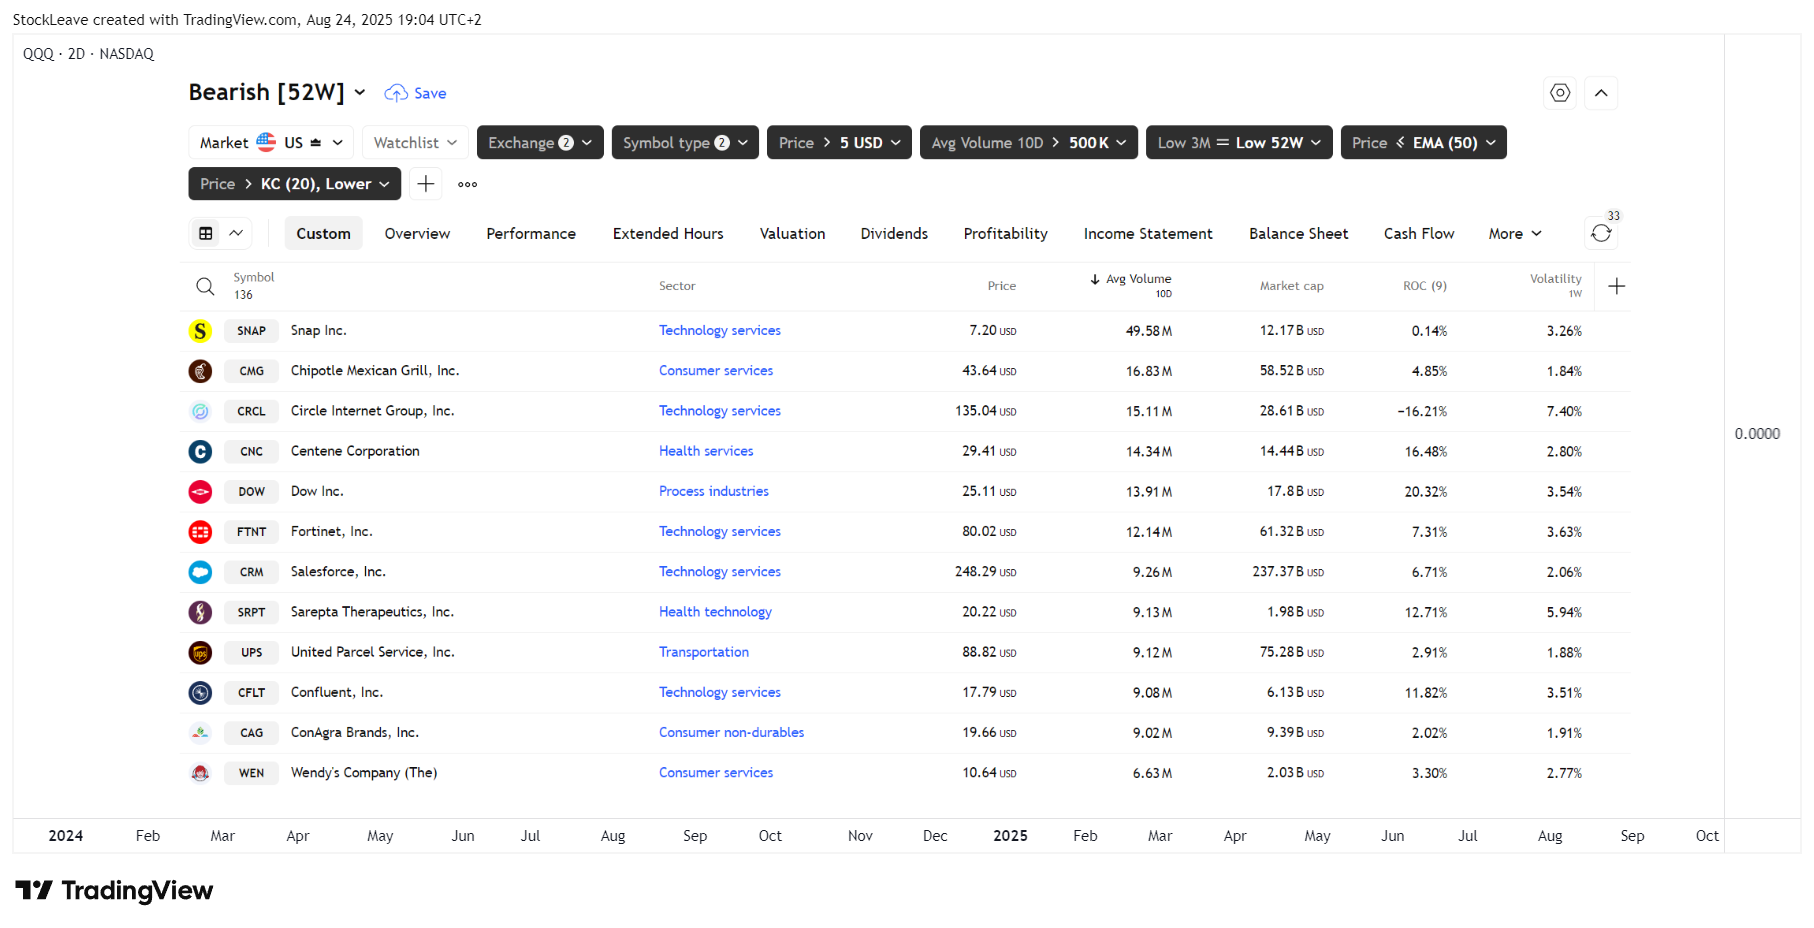
Task: Open the Bearish [52W] screen name dropdown
Action: [x=277, y=93]
